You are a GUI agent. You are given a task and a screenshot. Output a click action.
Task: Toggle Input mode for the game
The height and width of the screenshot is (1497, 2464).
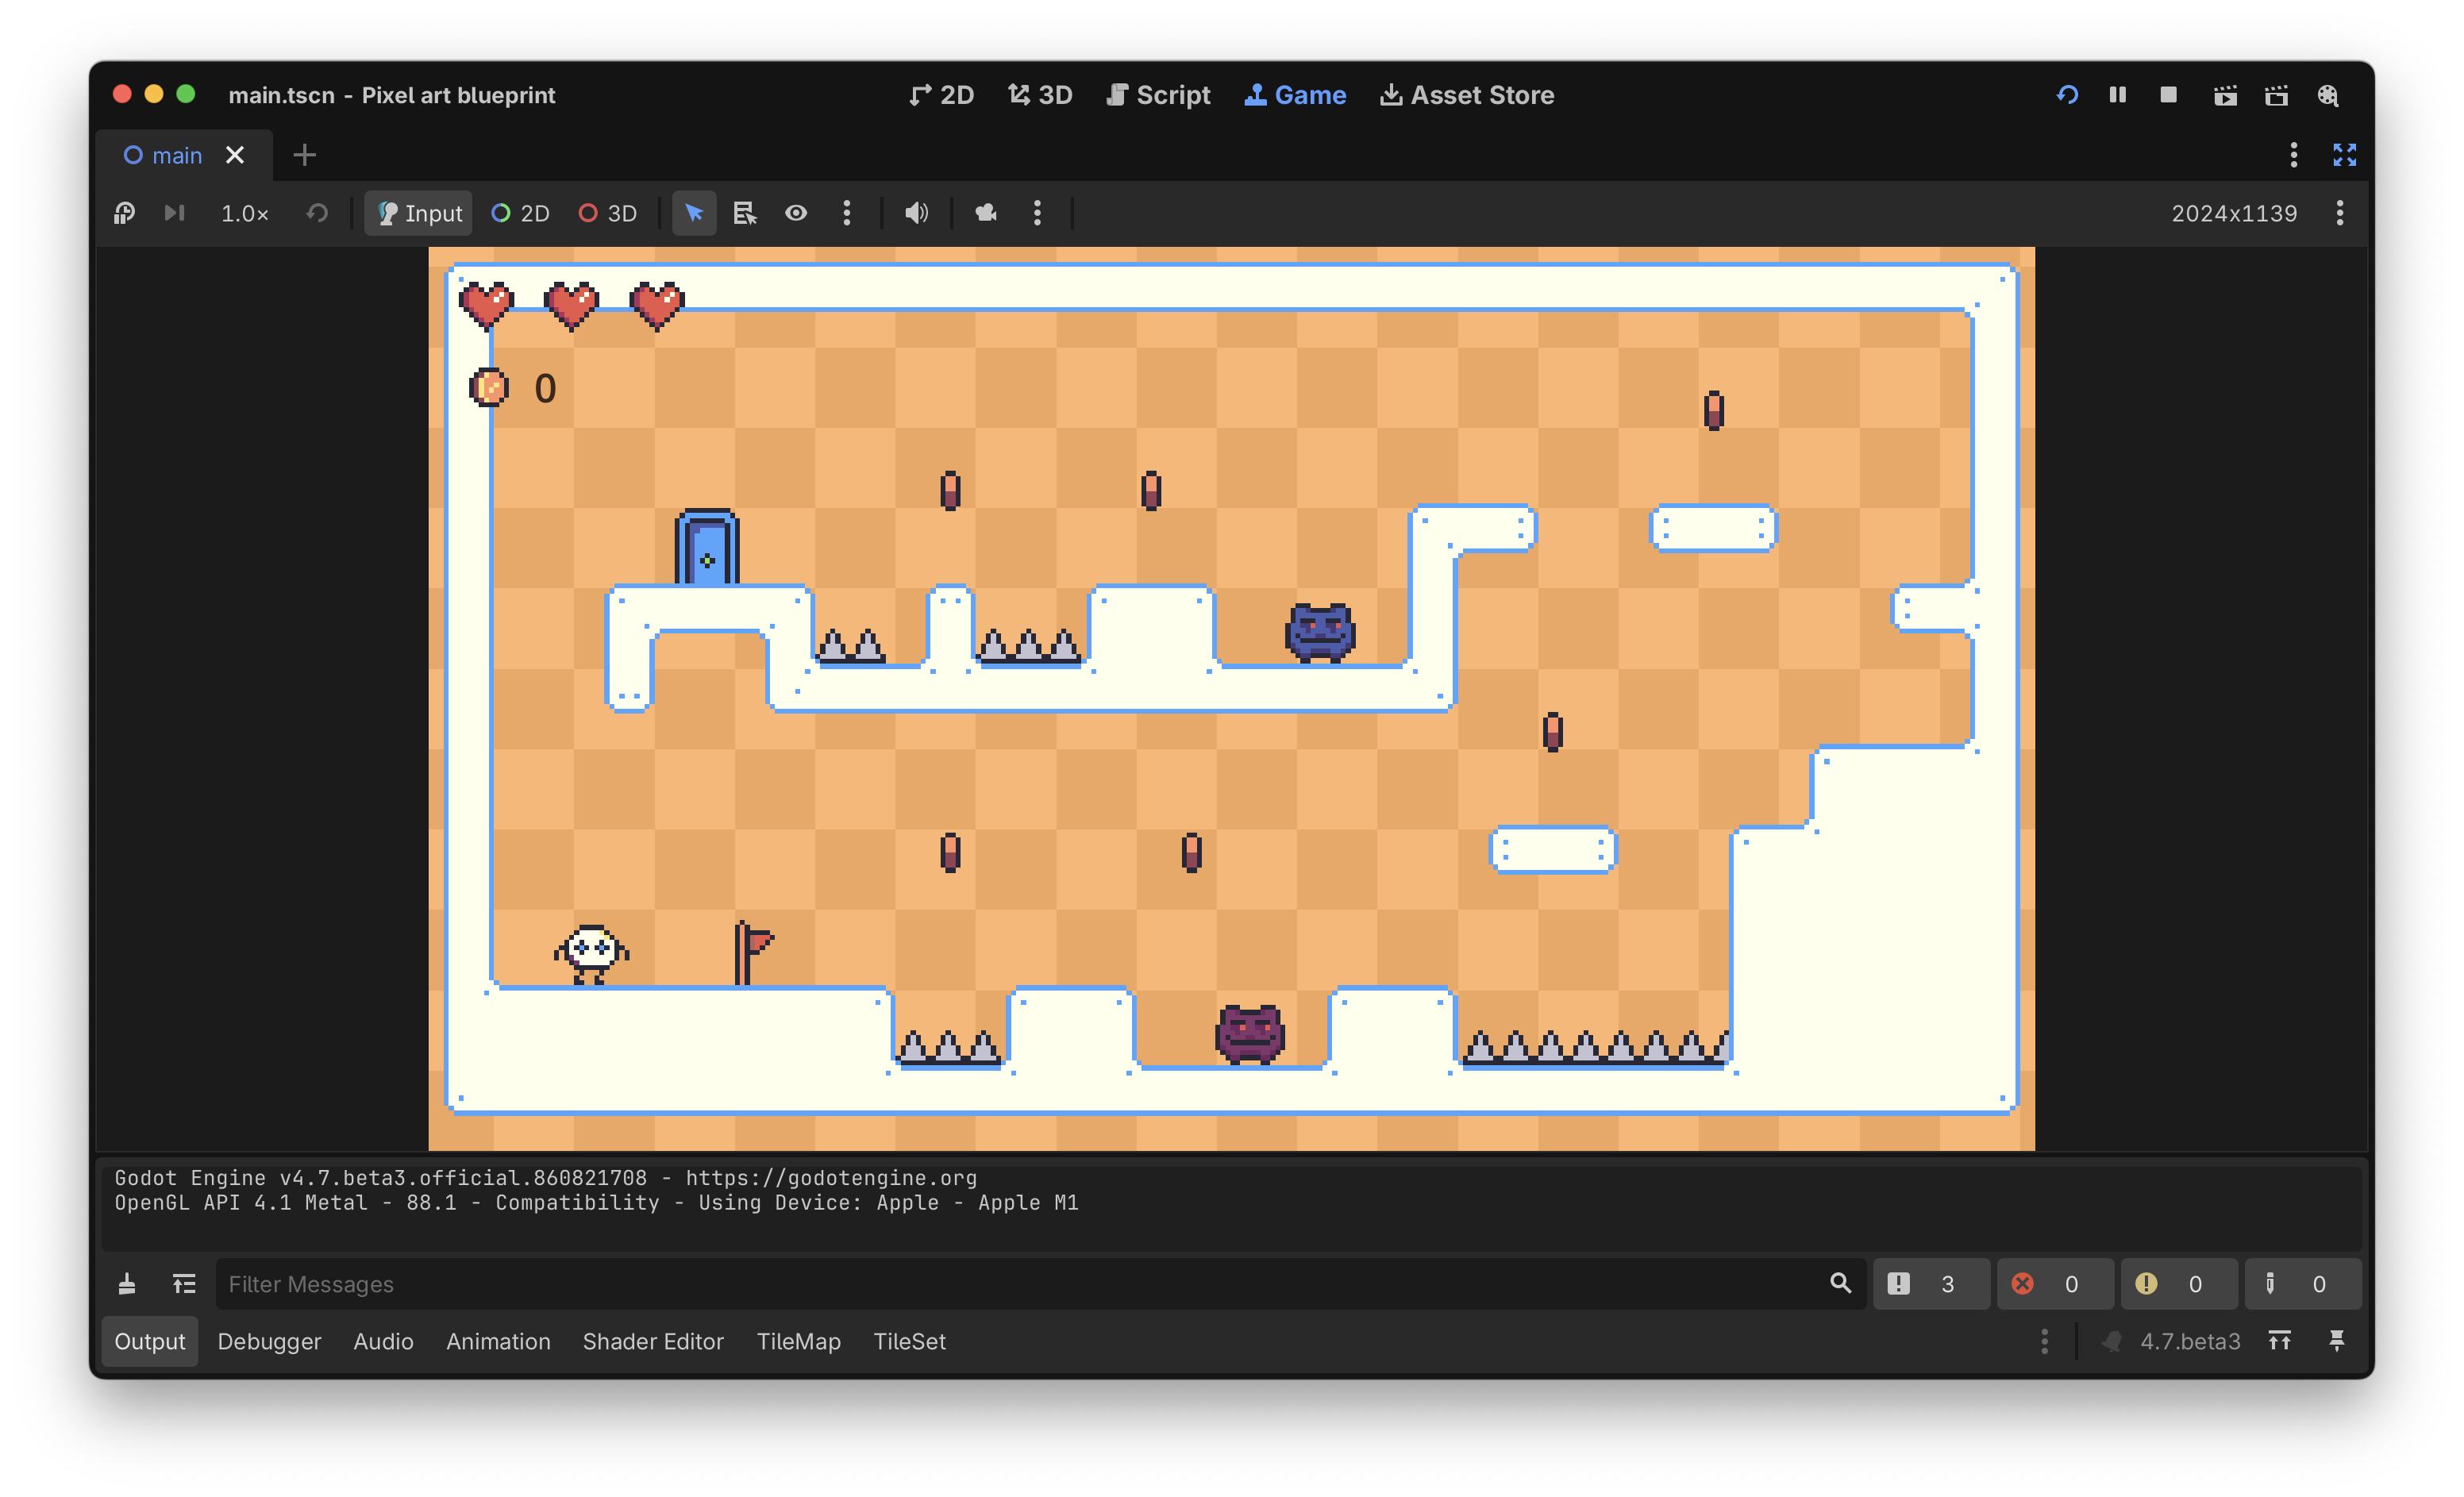click(419, 213)
